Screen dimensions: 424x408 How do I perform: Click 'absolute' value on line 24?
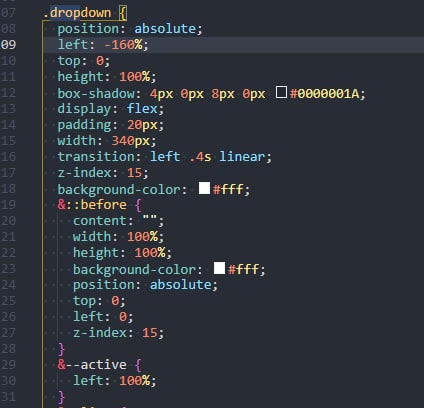[x=180, y=285]
